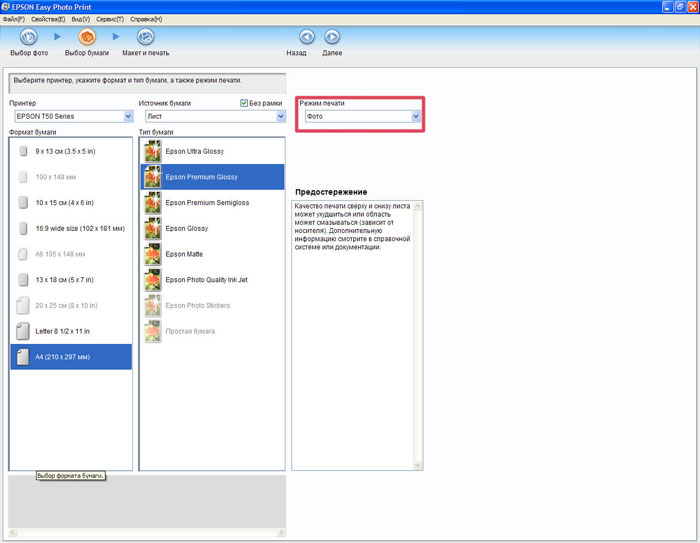Open the Свойства(E) menu
700x543 pixels.
pyautogui.click(x=48, y=19)
